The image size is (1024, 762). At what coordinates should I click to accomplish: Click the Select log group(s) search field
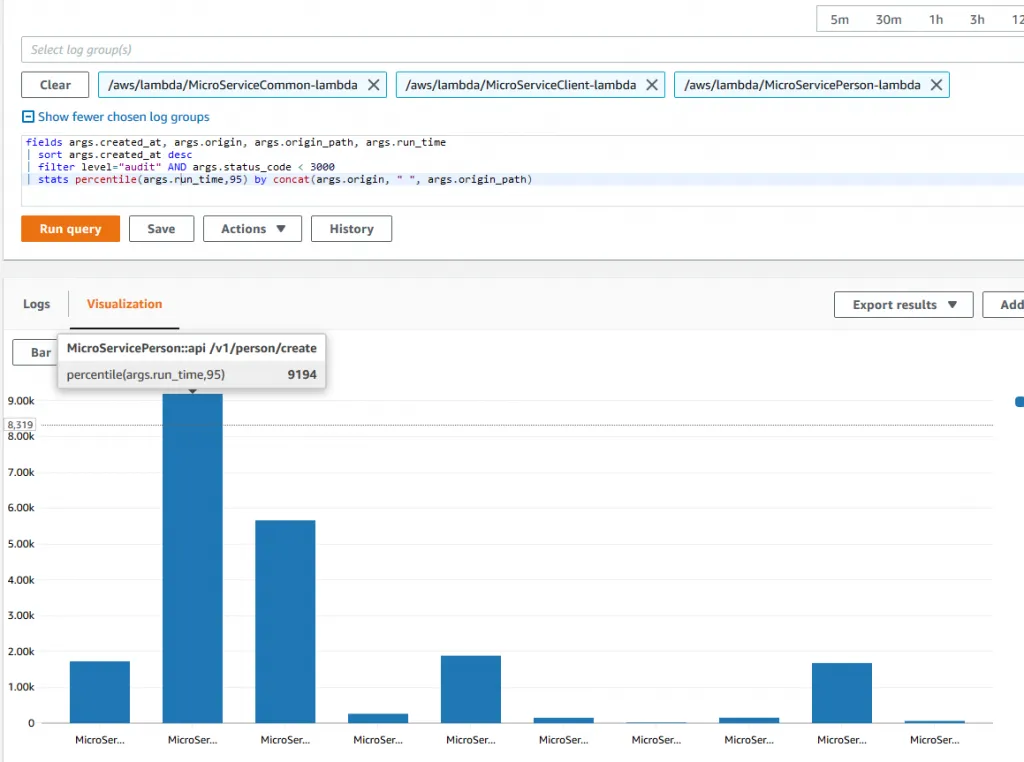(x=400, y=50)
